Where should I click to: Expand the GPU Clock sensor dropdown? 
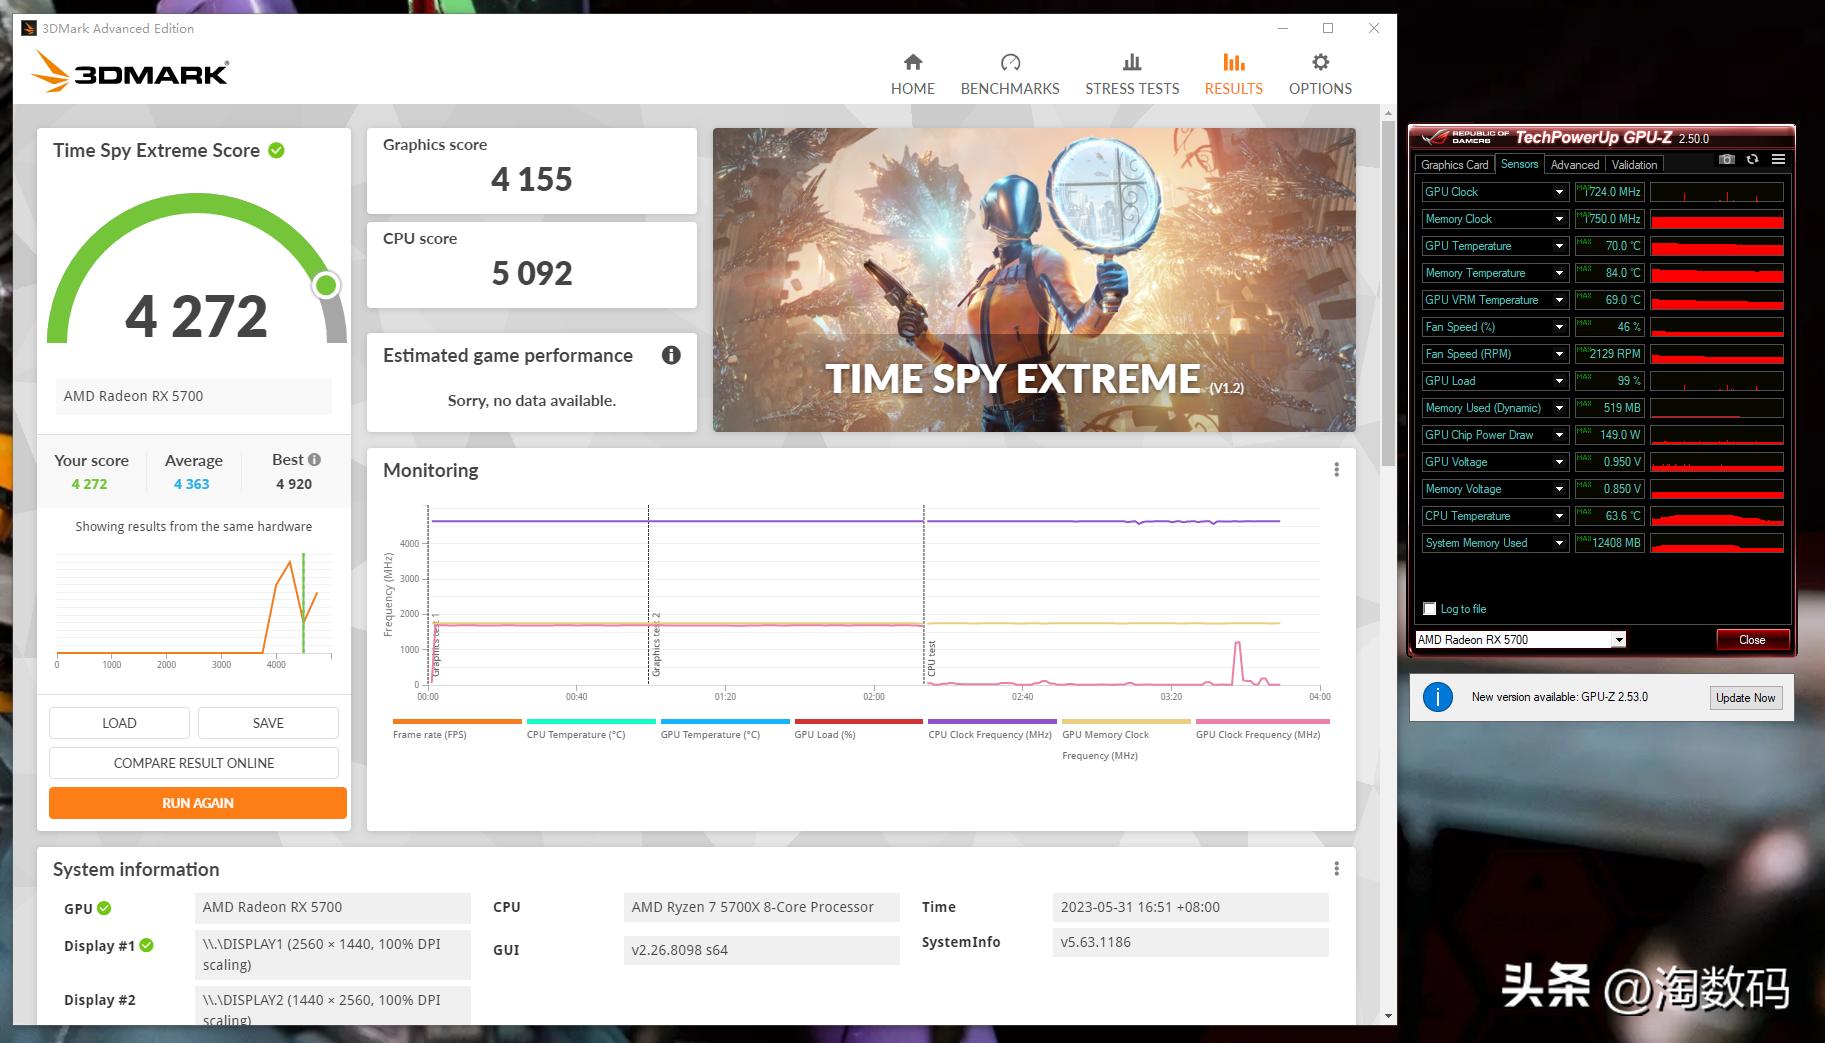pyautogui.click(x=1559, y=192)
